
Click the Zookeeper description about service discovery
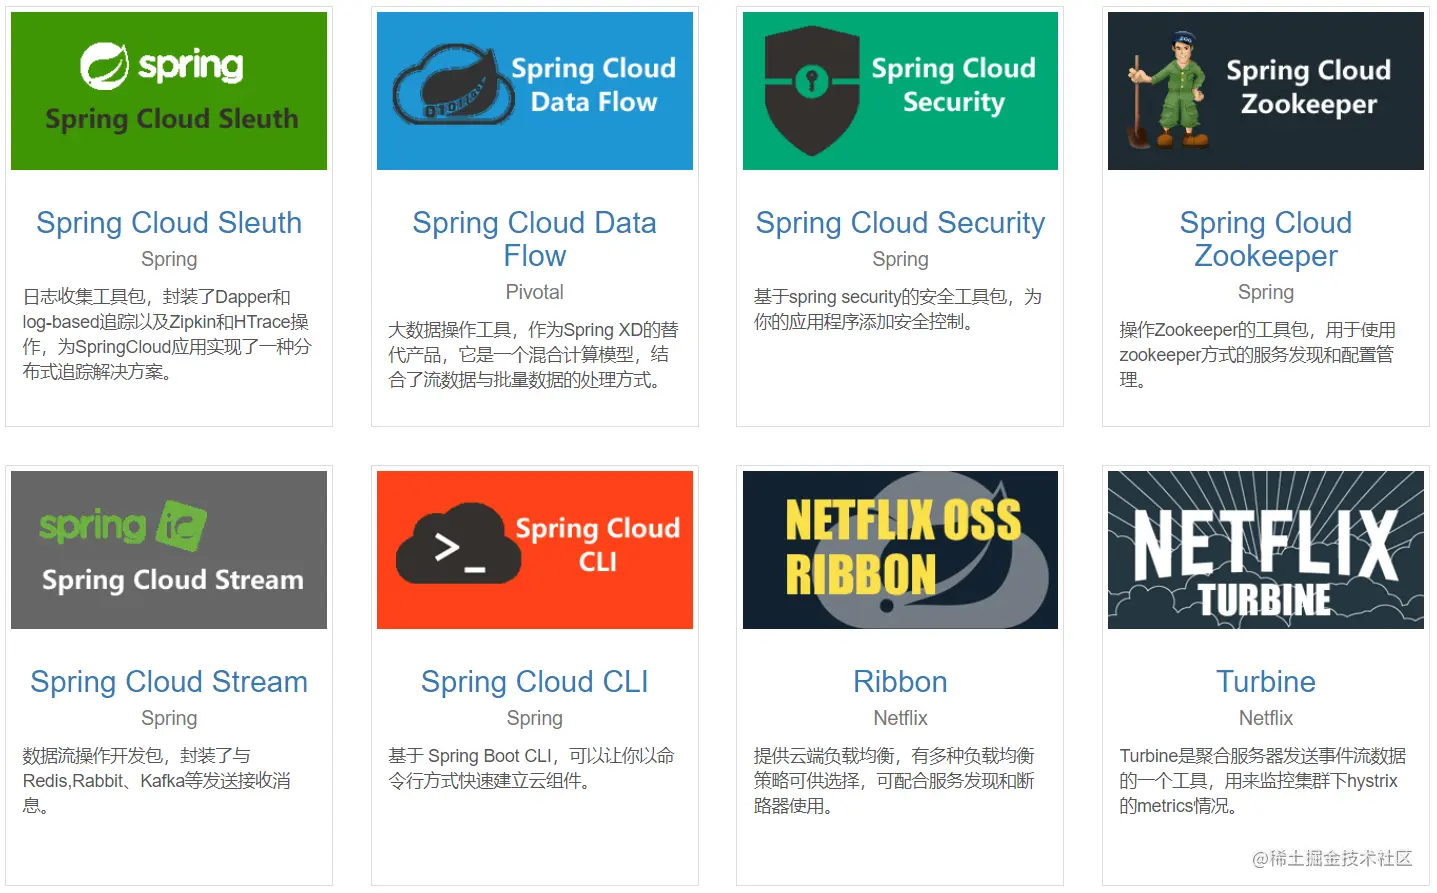click(1258, 355)
